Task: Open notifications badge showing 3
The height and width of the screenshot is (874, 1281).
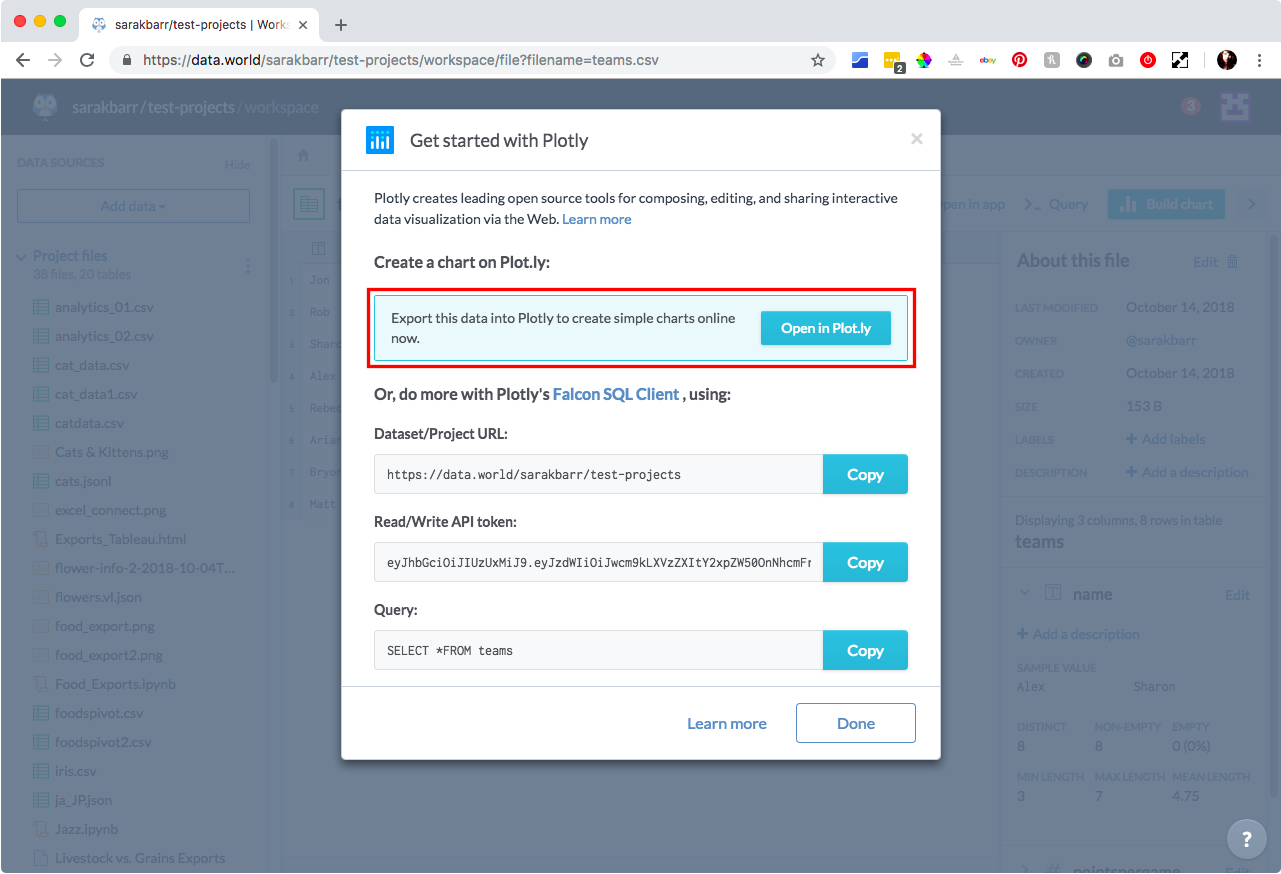Action: 1190,105
